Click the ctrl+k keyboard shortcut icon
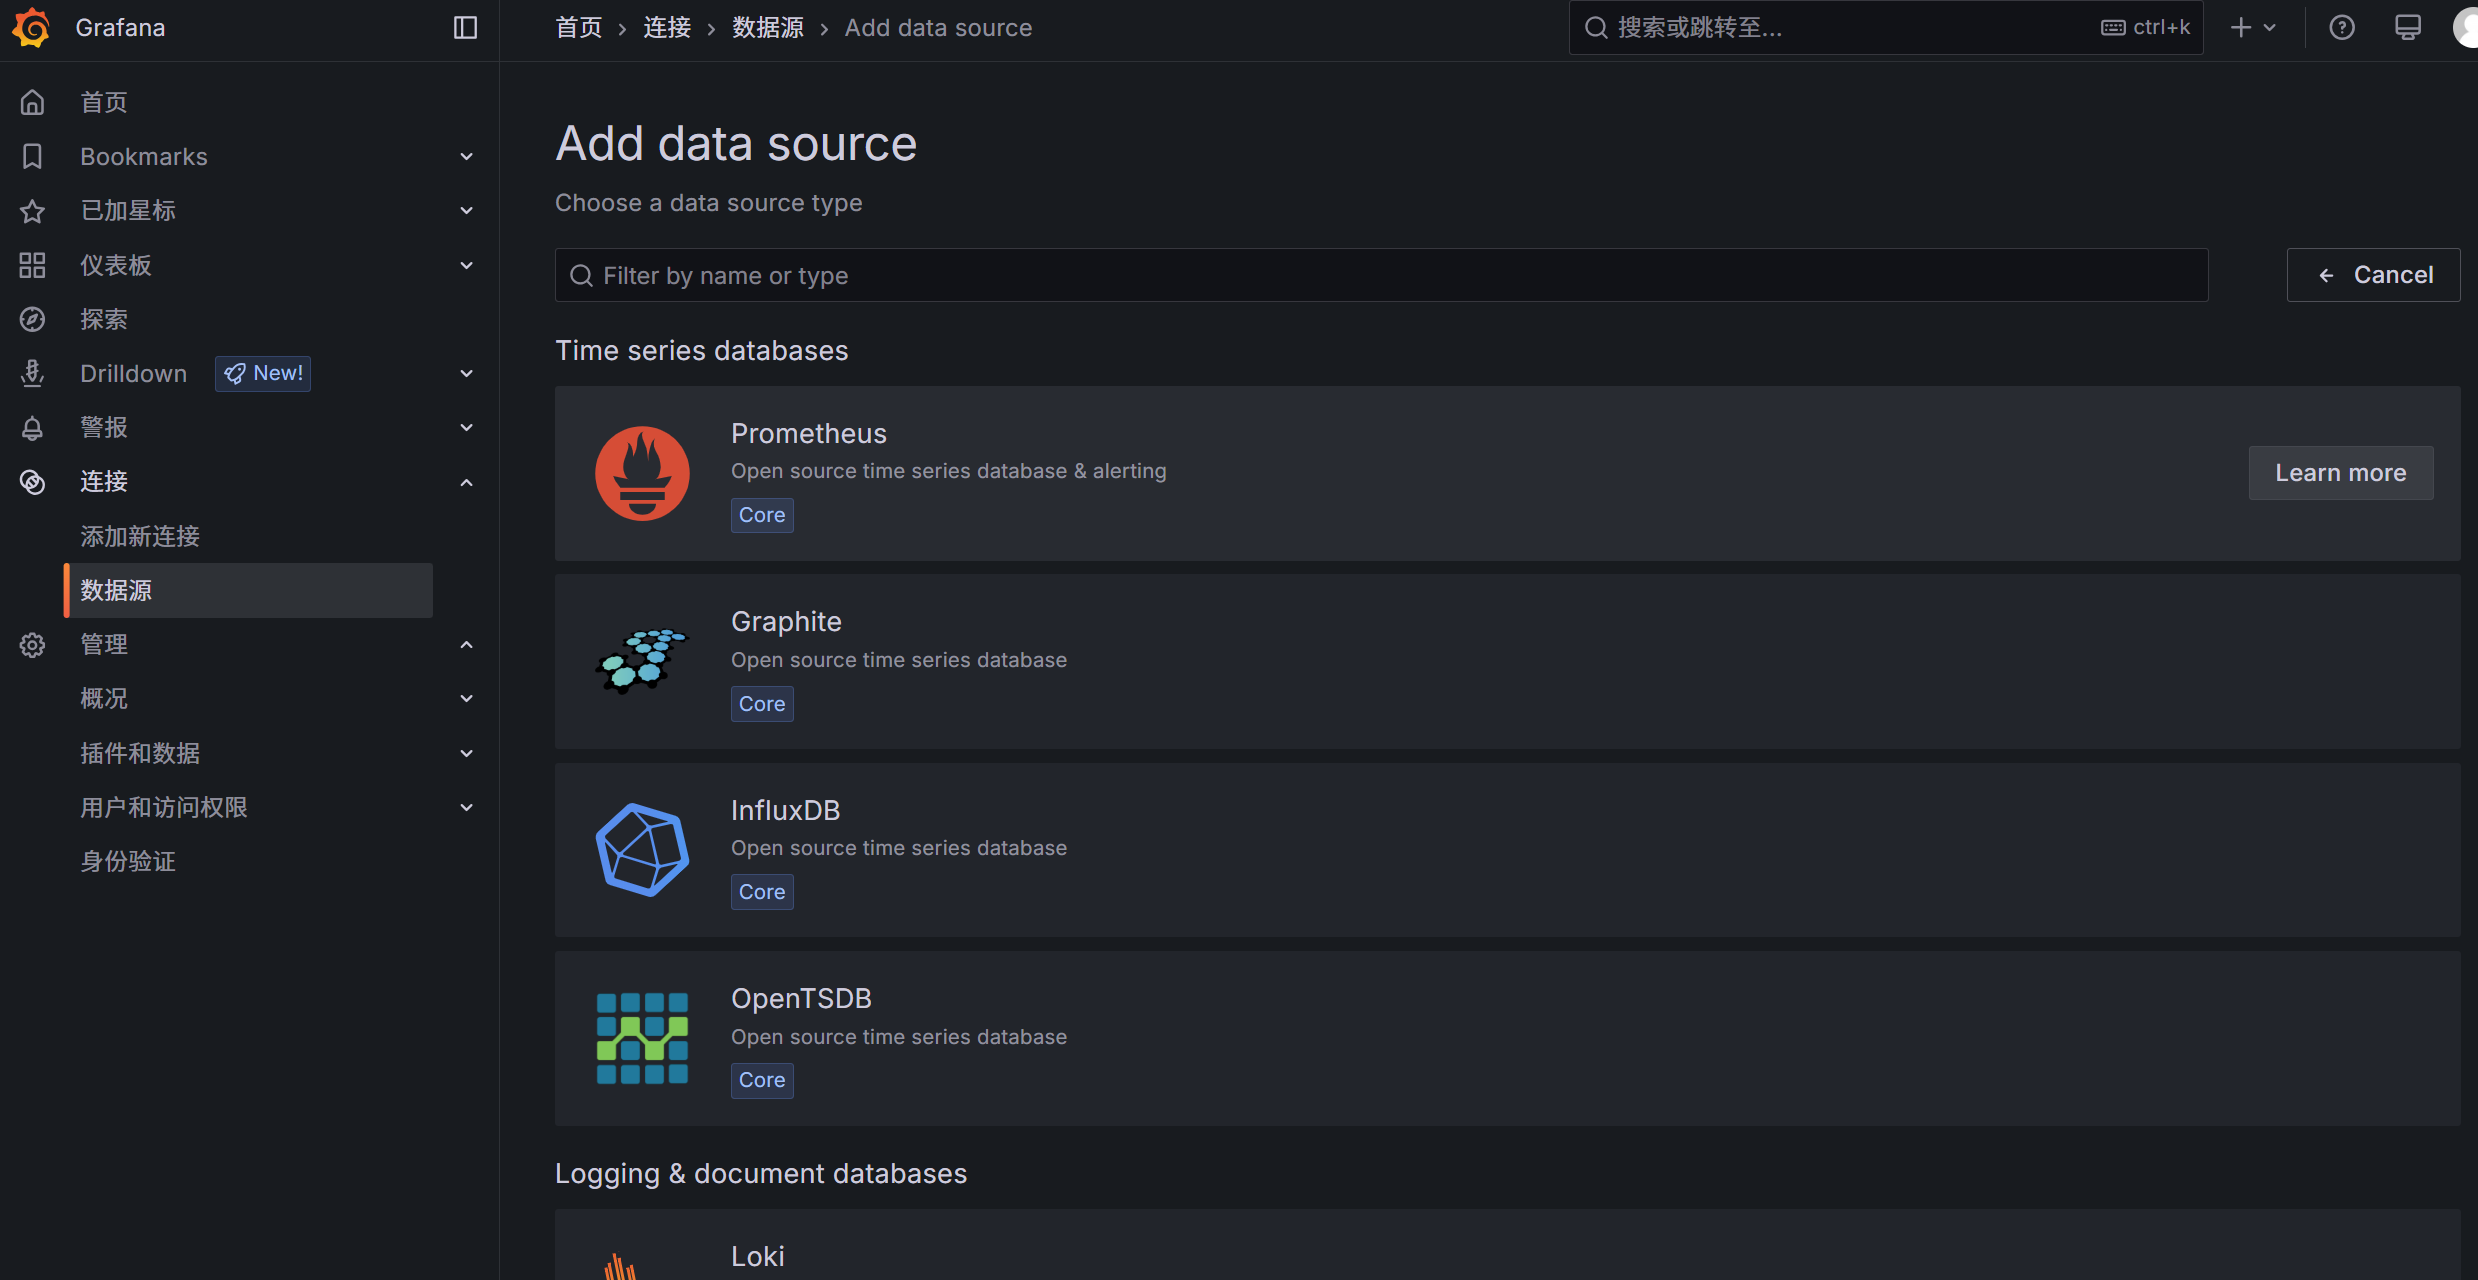This screenshot has height=1280, width=2478. pos(2113,27)
